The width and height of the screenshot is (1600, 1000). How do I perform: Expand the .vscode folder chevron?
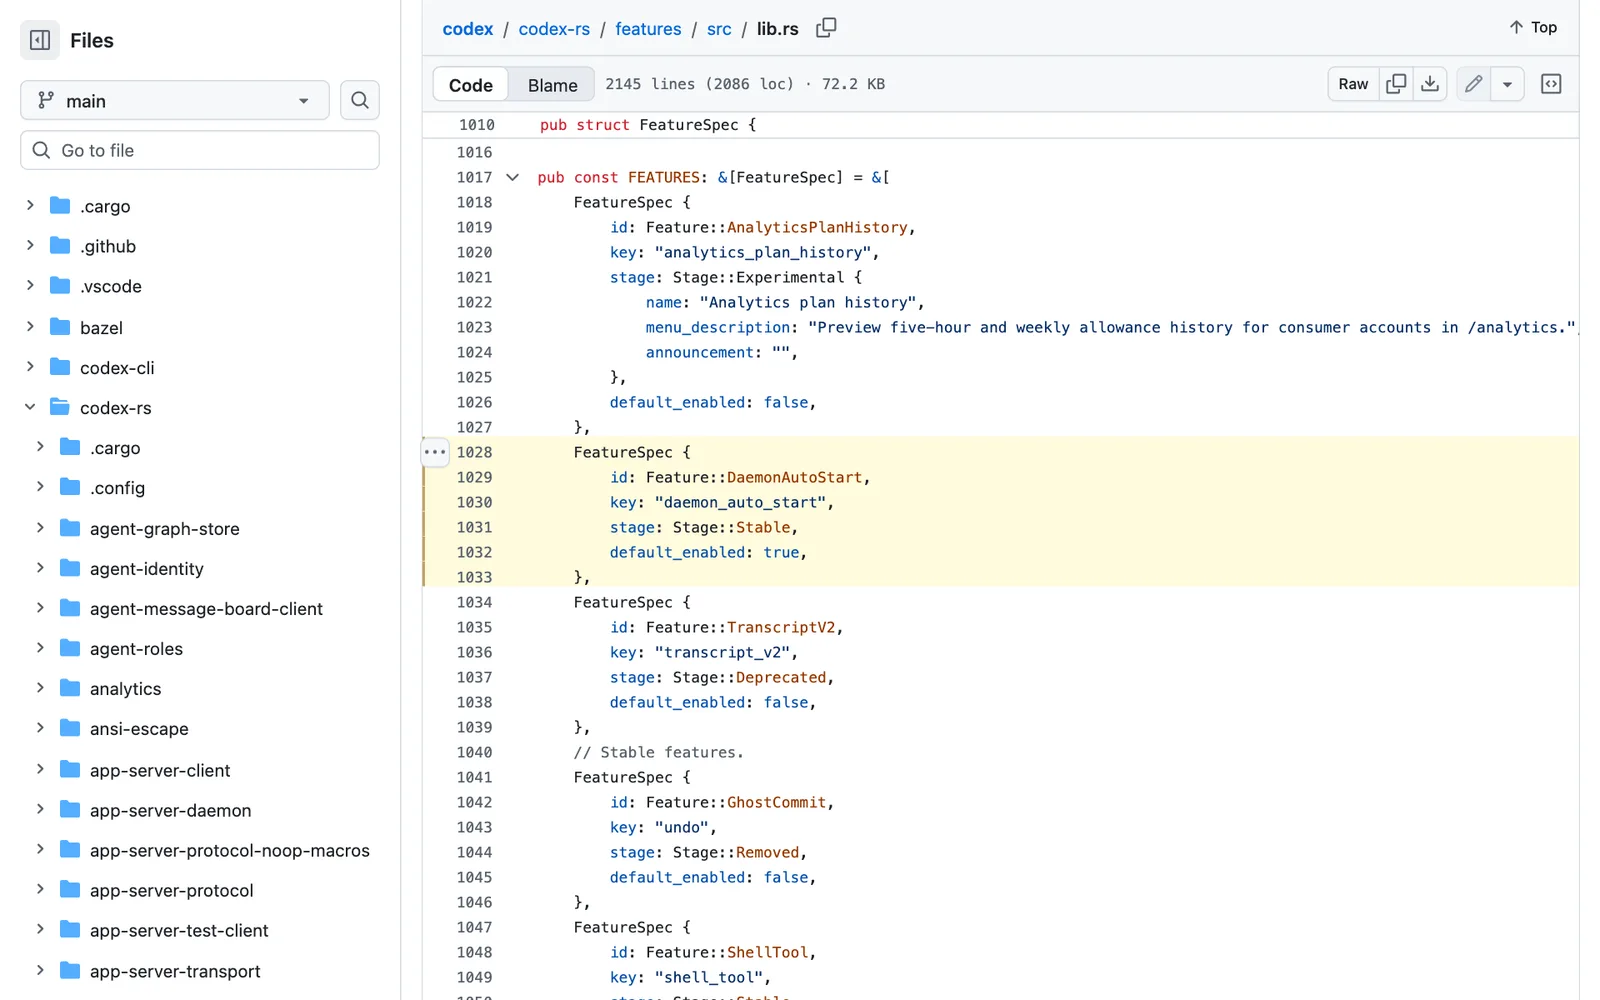30,286
